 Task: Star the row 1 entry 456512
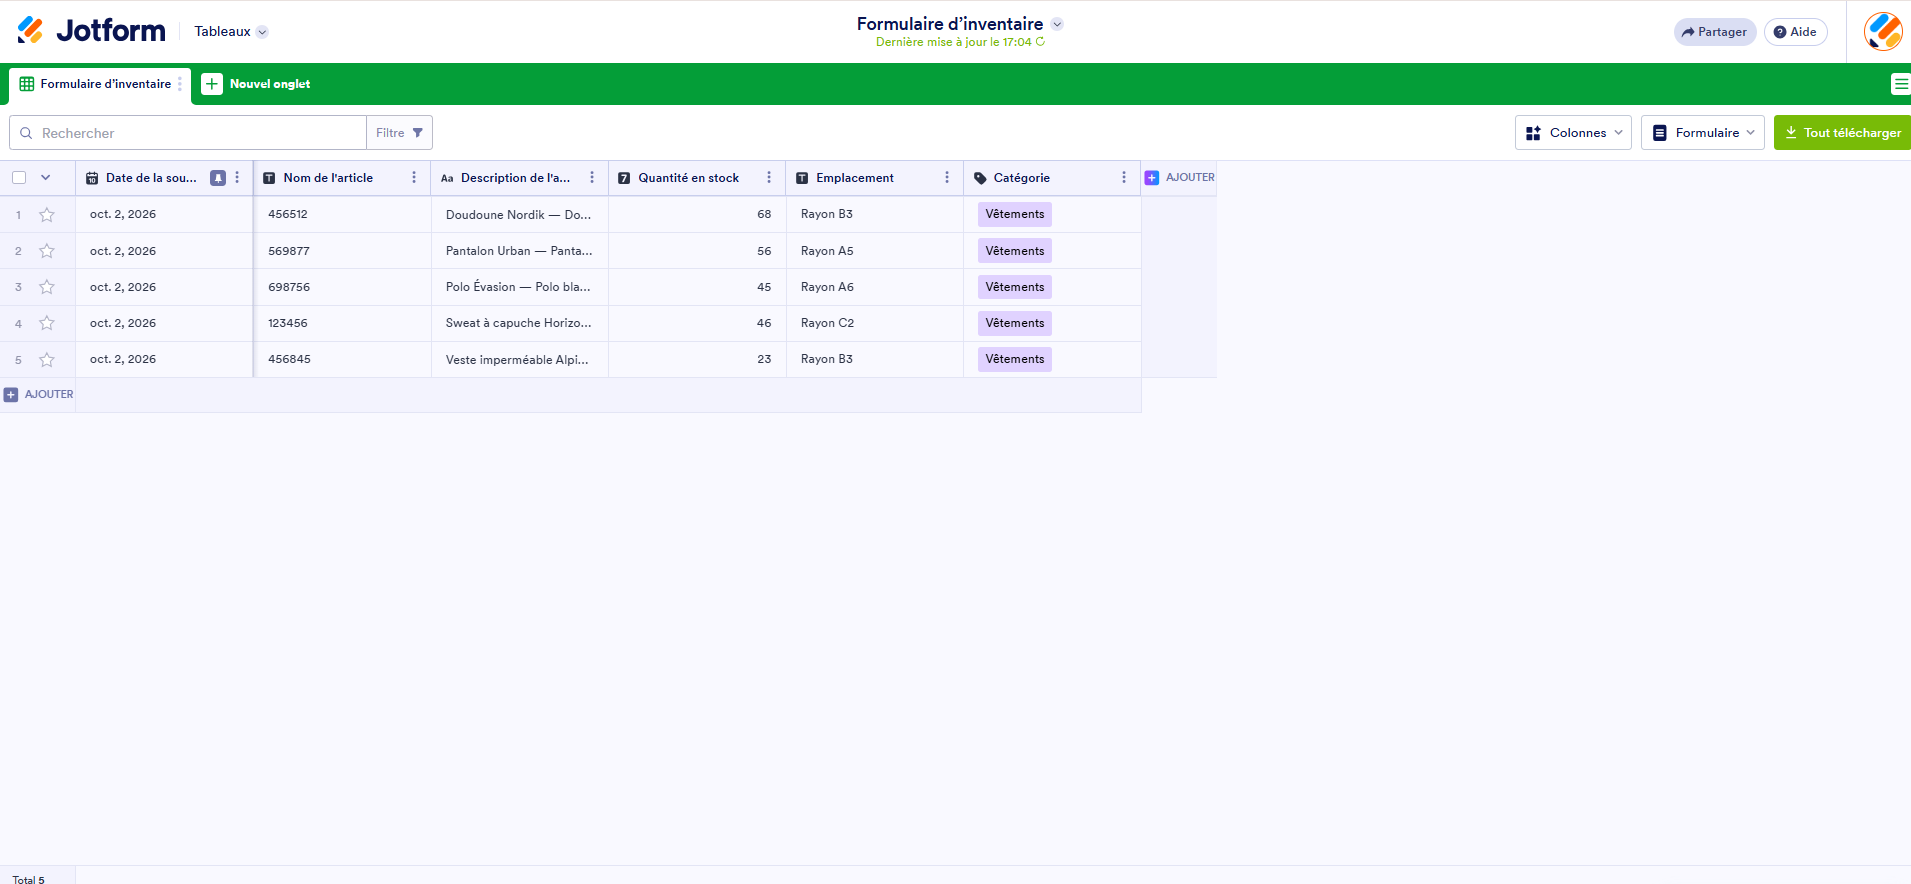click(x=47, y=215)
